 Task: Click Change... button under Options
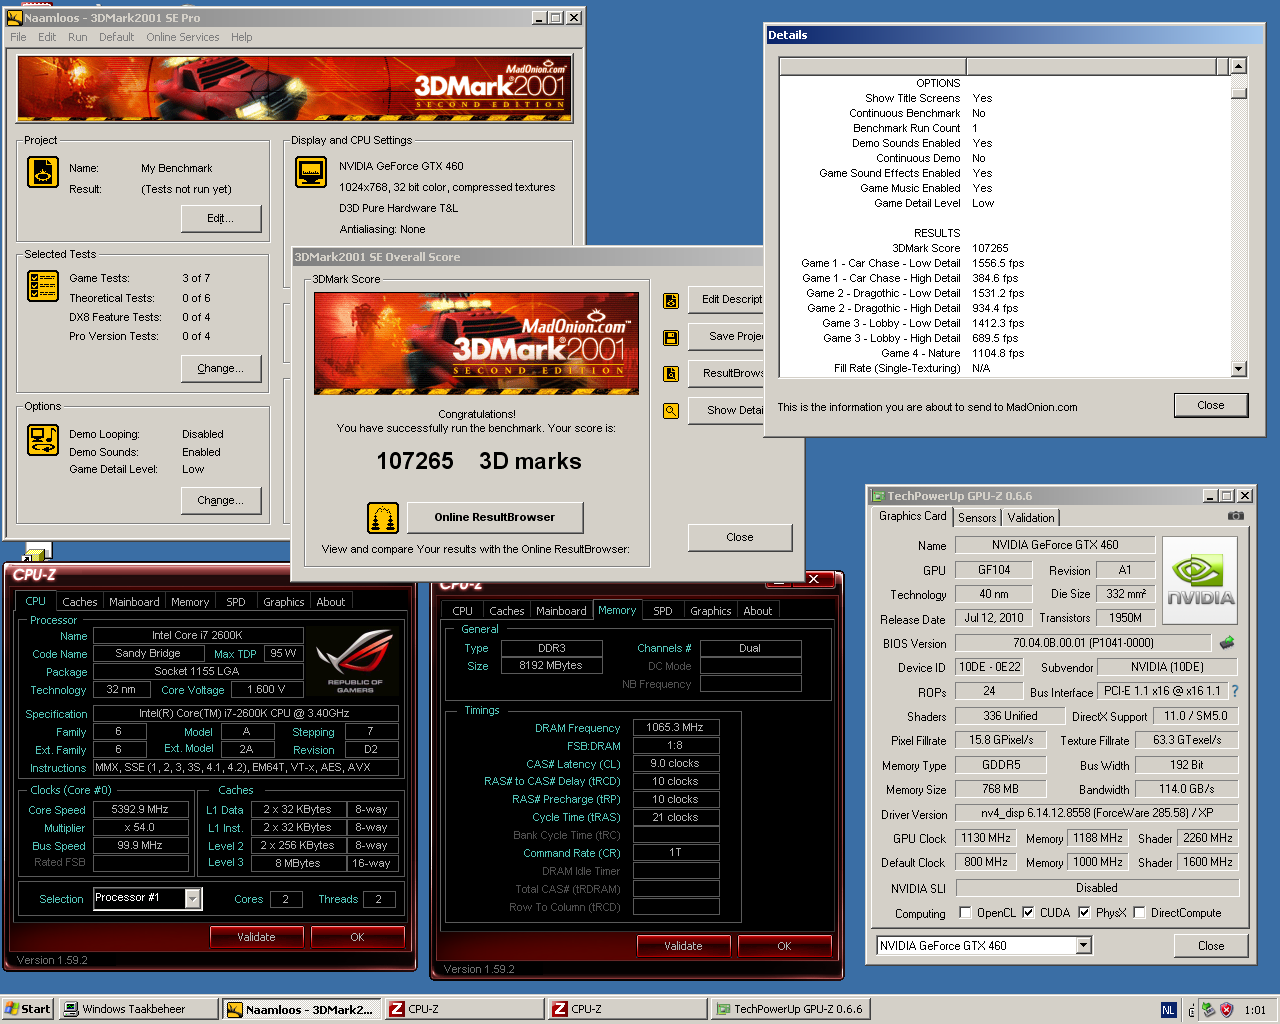click(x=221, y=500)
